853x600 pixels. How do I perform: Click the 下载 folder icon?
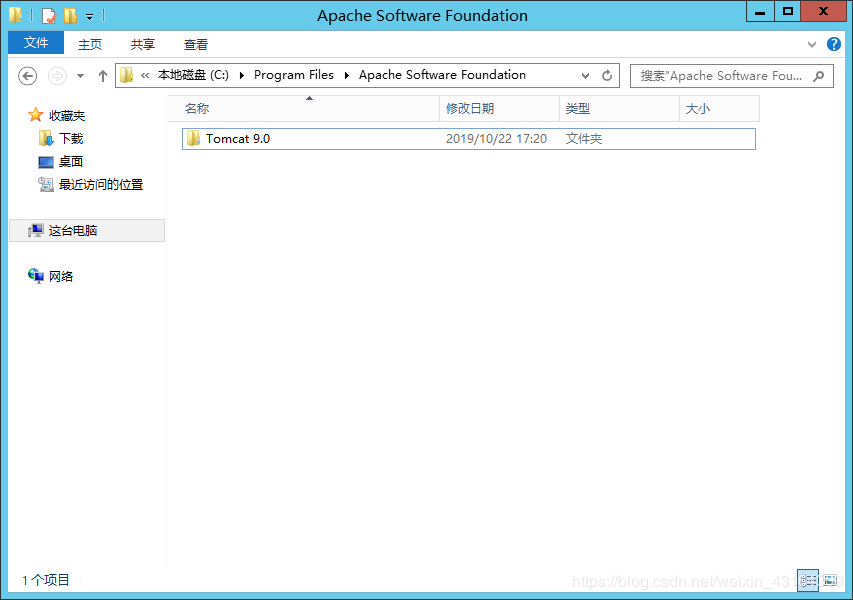(x=46, y=138)
